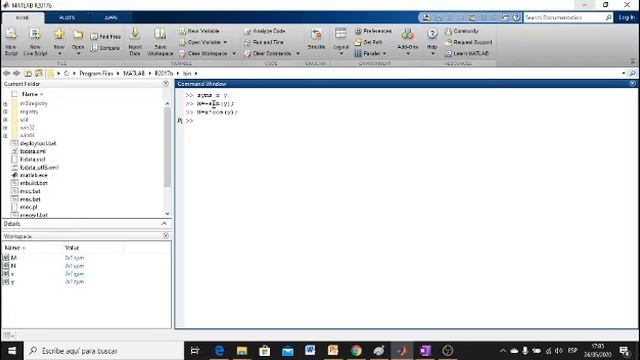Select variable M in Workspace
This screenshot has height=360, width=640.
(13, 258)
